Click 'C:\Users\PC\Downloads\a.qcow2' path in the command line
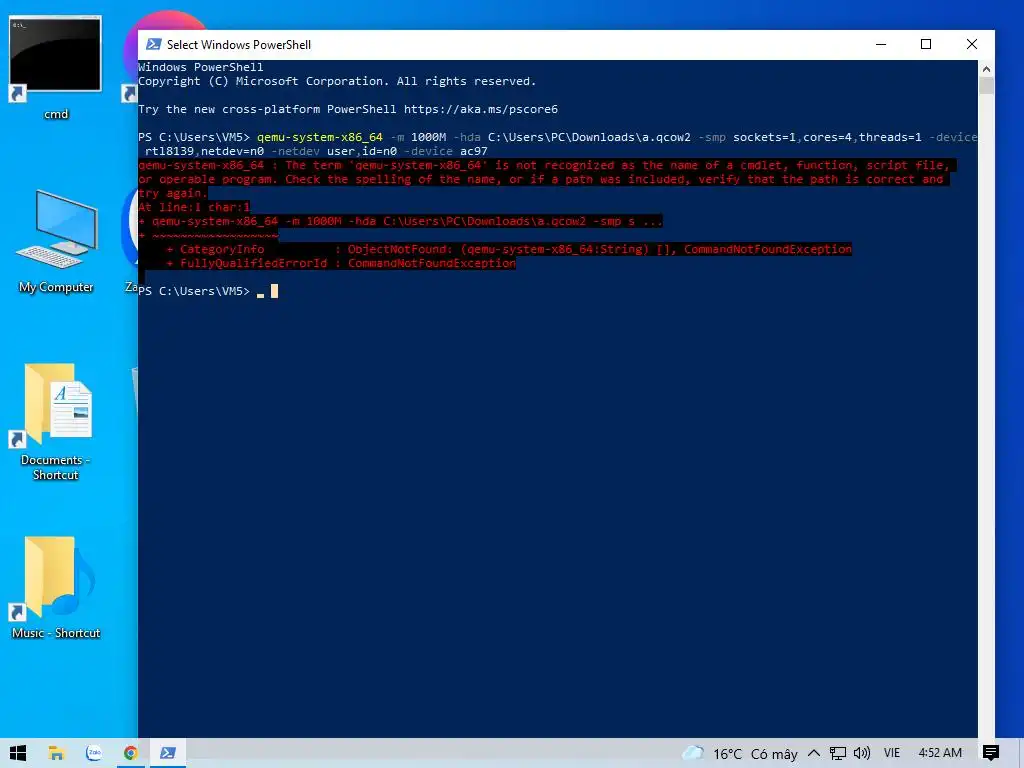Screen dimensions: 1024x768 (589, 137)
